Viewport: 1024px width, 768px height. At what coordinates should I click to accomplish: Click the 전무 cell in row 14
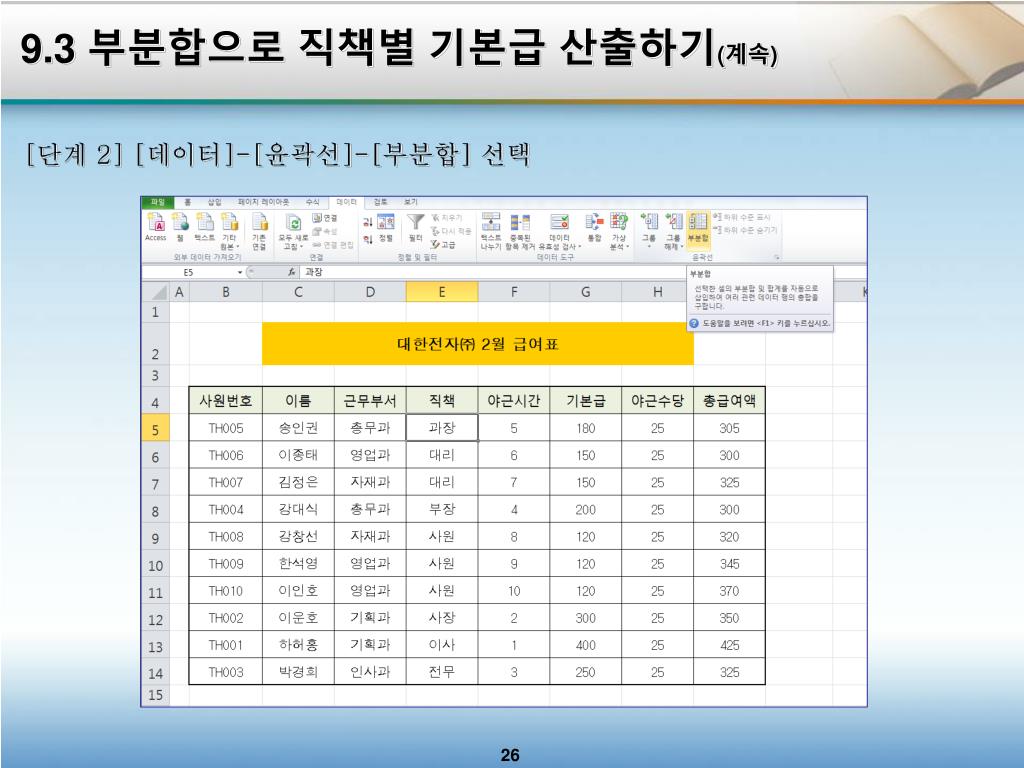point(442,672)
